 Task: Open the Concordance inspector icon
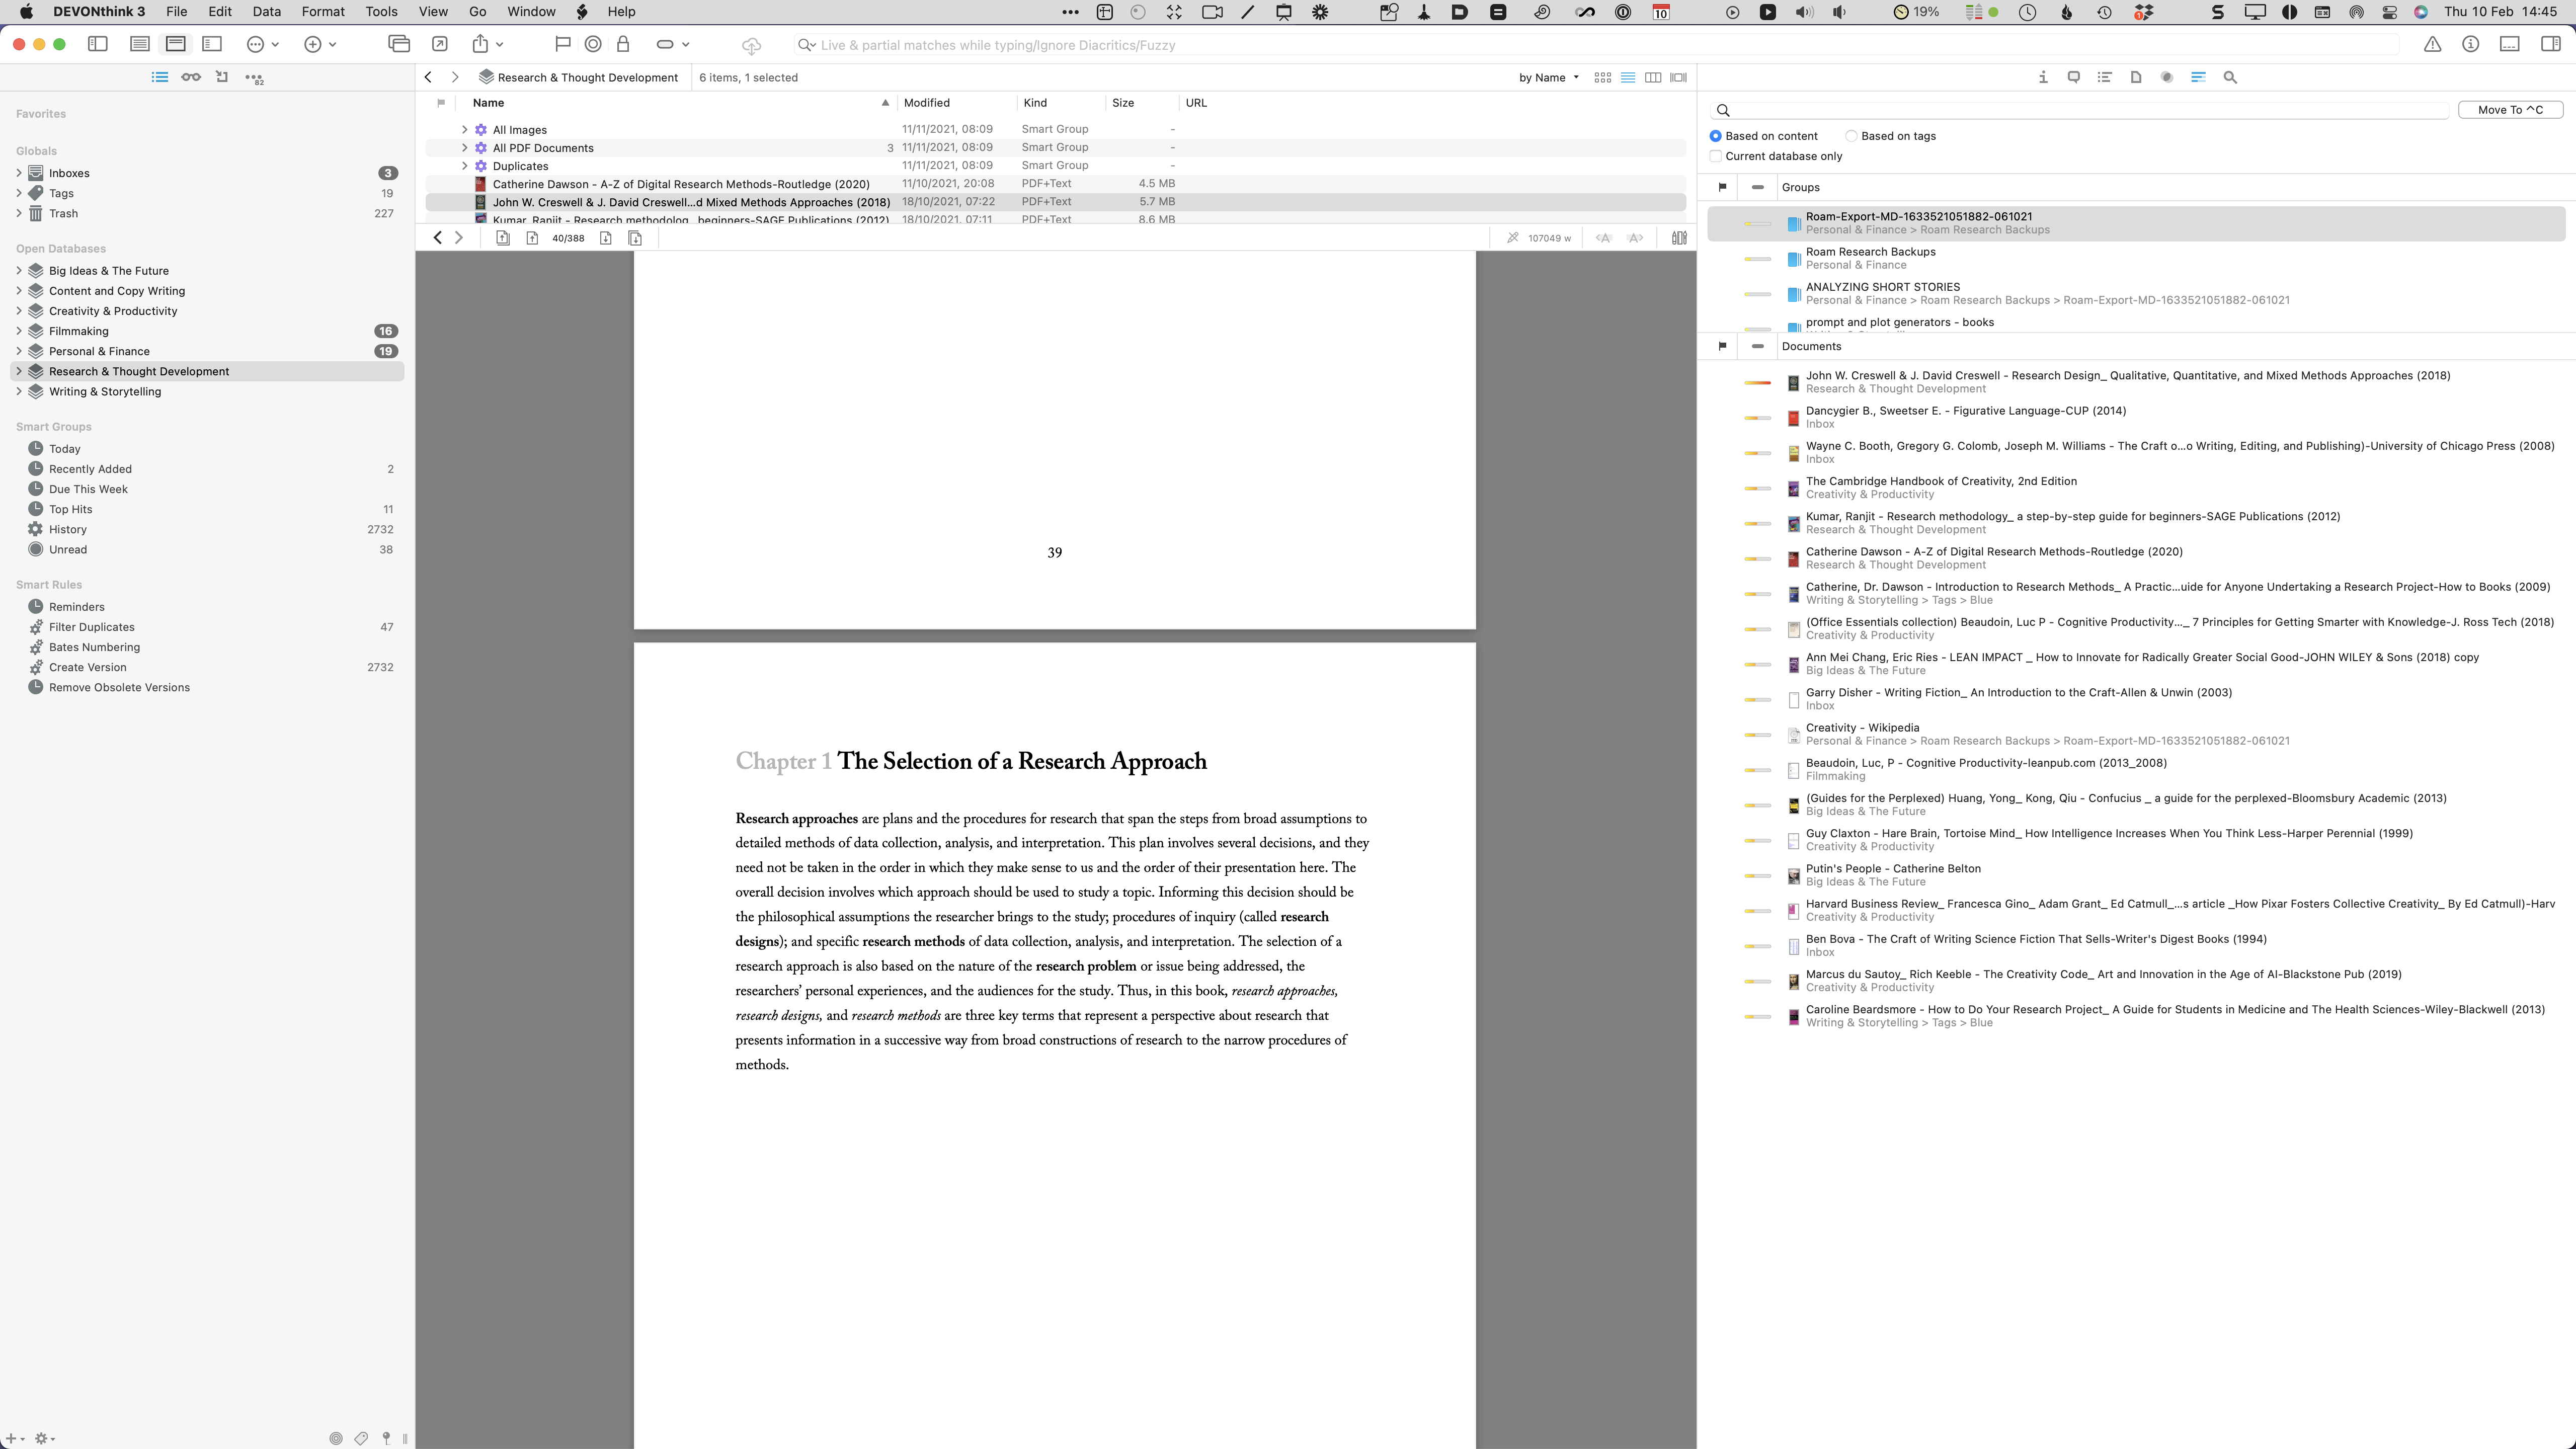[2166, 77]
